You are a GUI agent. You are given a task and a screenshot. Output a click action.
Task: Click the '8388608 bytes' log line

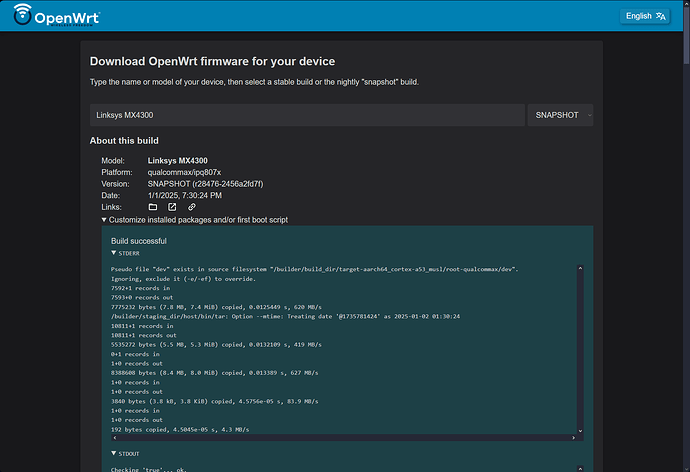click(x=214, y=373)
